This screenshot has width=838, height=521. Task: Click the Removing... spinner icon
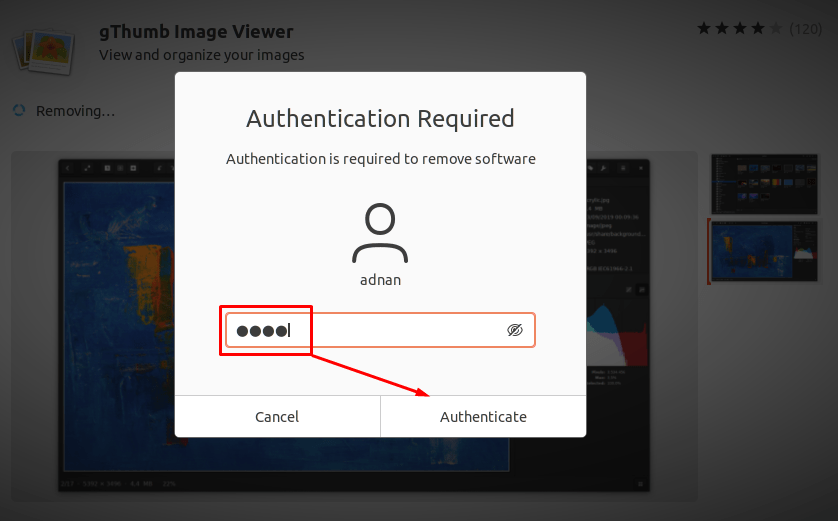click(x=19, y=111)
